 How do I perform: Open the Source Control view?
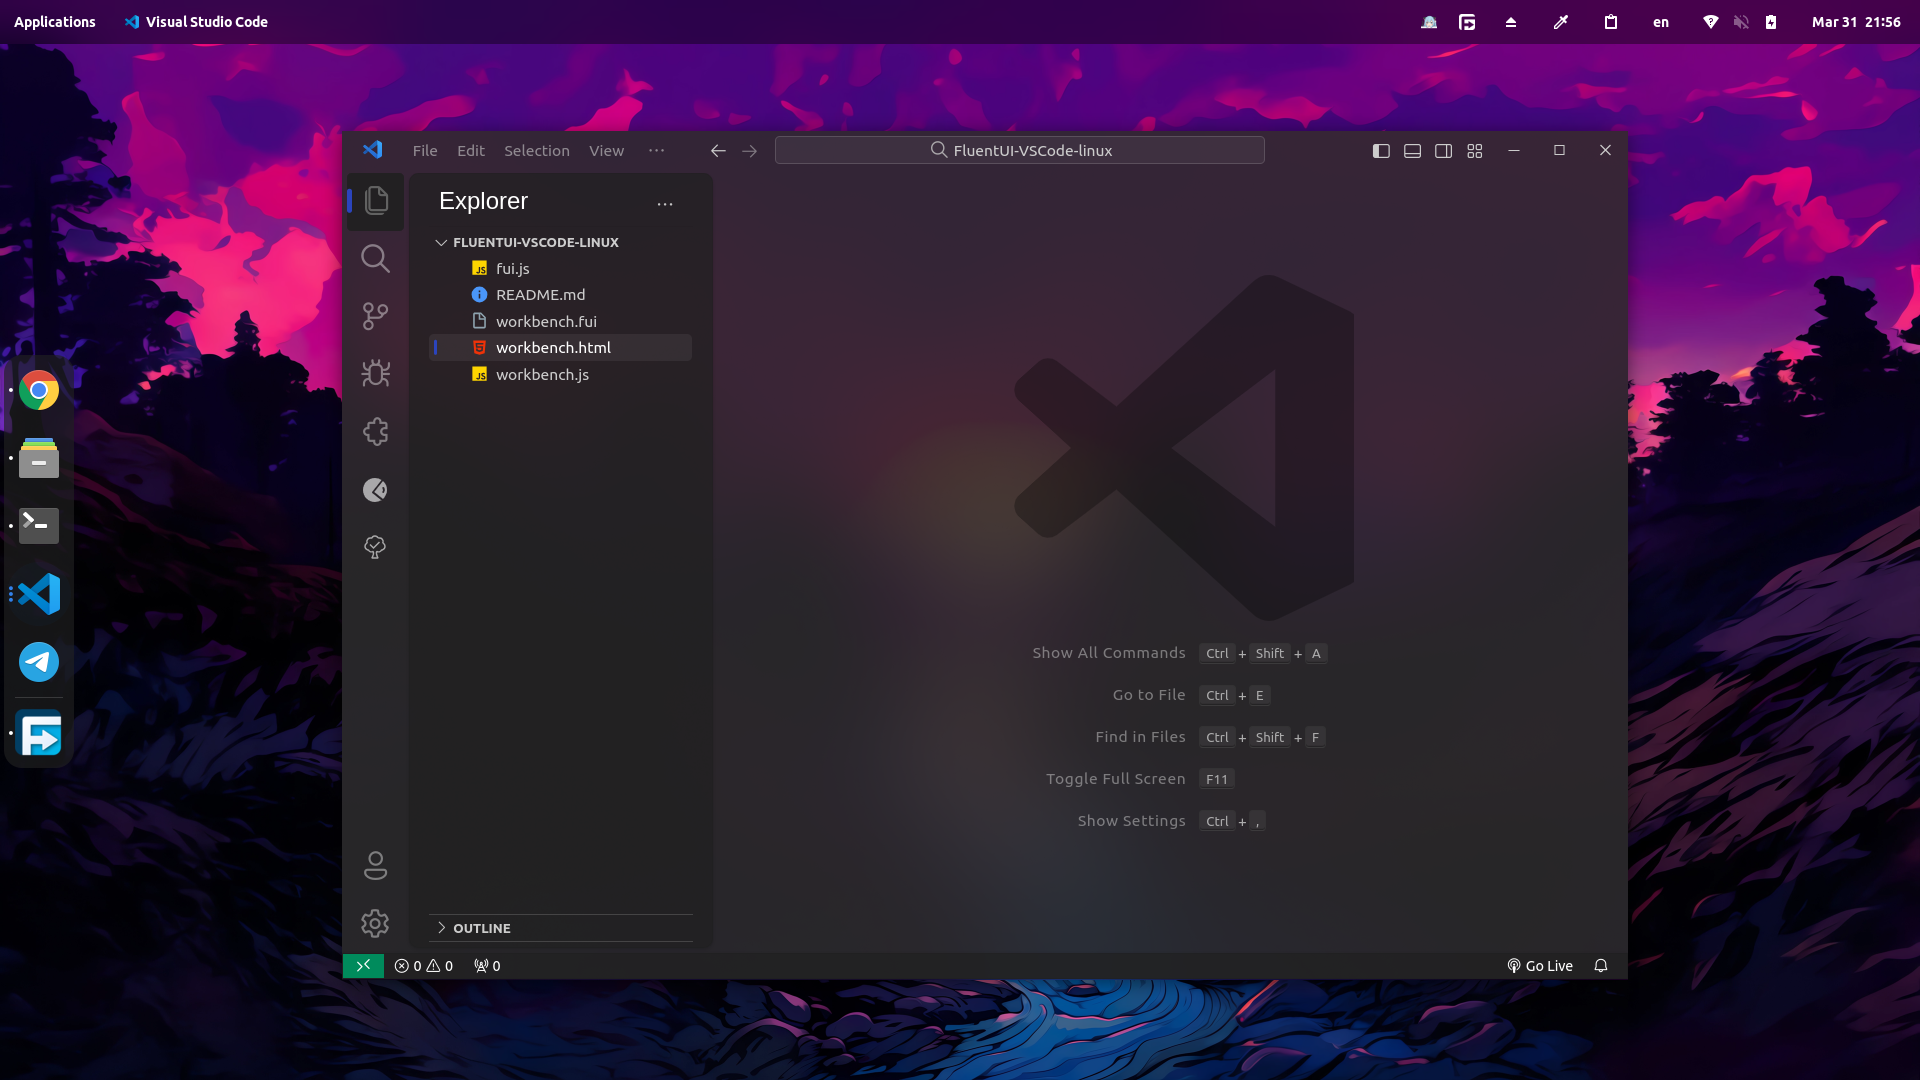[375, 316]
